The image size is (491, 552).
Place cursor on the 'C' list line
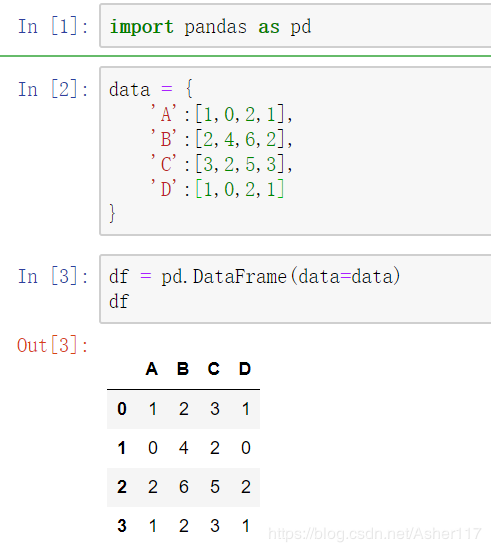tap(221, 164)
